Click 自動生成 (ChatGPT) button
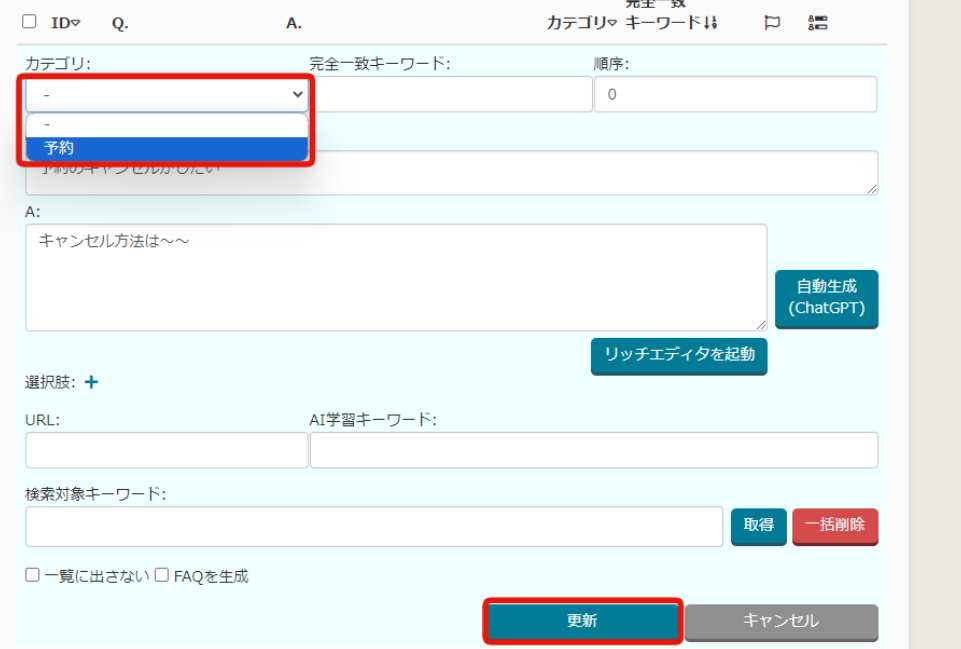 [x=826, y=297]
